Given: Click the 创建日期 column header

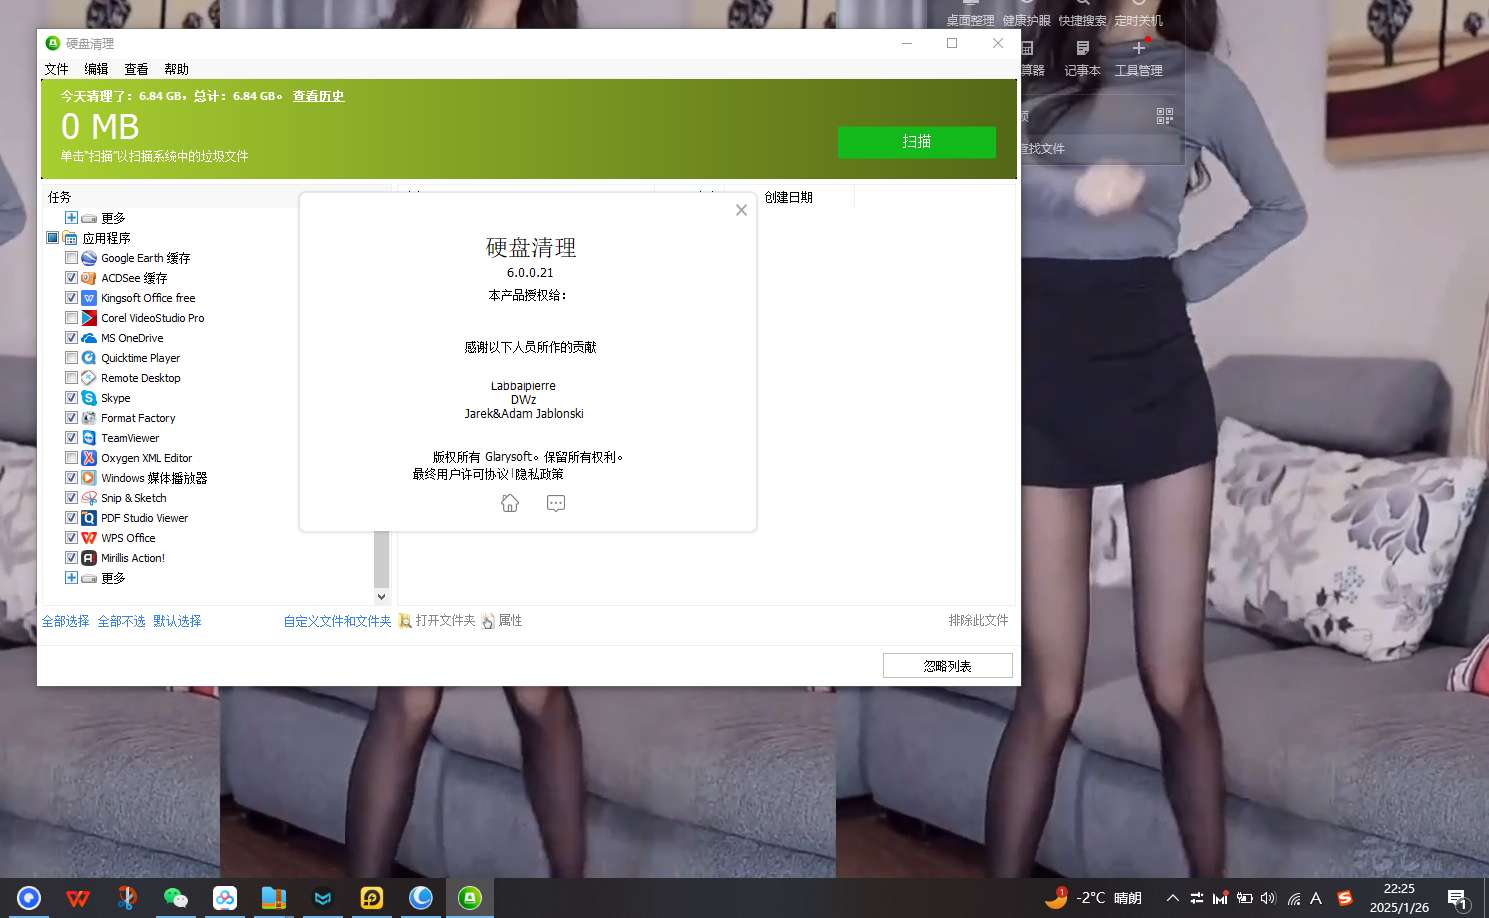Looking at the screenshot, I should (x=788, y=198).
